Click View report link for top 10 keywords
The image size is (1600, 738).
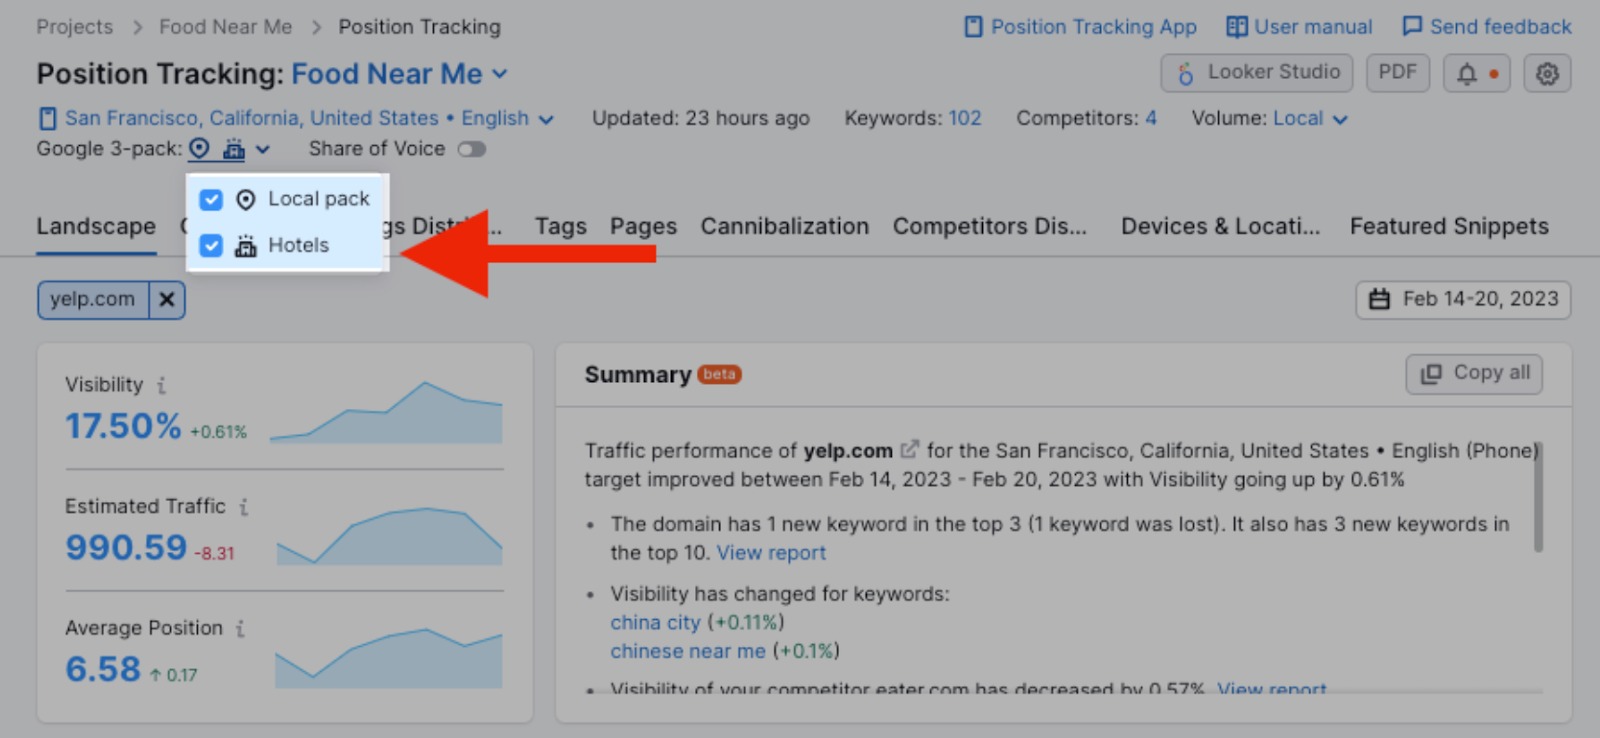point(771,553)
